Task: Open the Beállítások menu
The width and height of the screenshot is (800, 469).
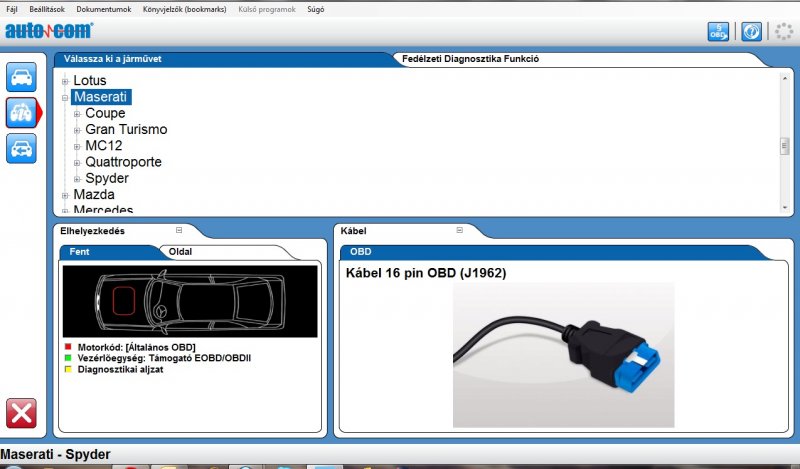Action: (47, 9)
